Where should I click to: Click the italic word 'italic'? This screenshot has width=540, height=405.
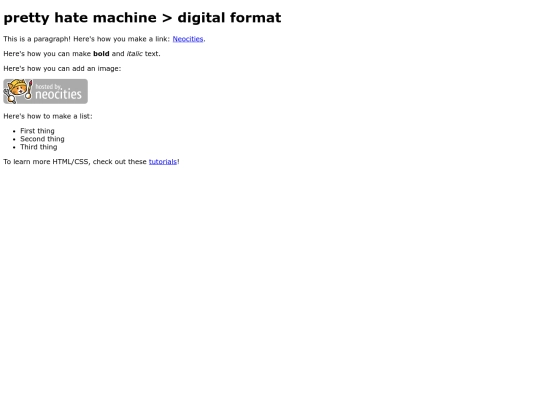pos(134,54)
